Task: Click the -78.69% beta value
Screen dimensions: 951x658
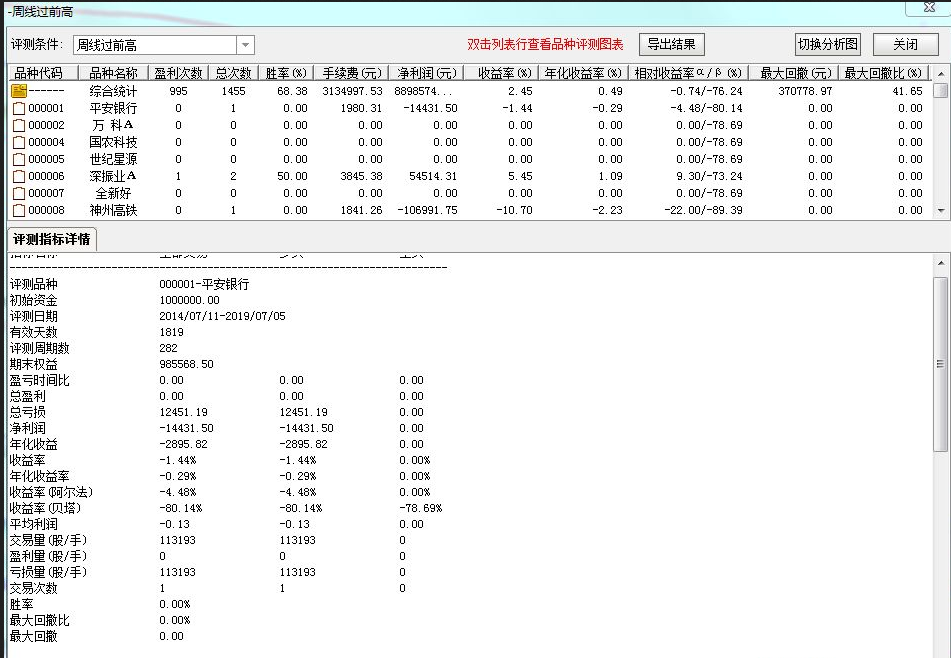Action: (x=420, y=508)
